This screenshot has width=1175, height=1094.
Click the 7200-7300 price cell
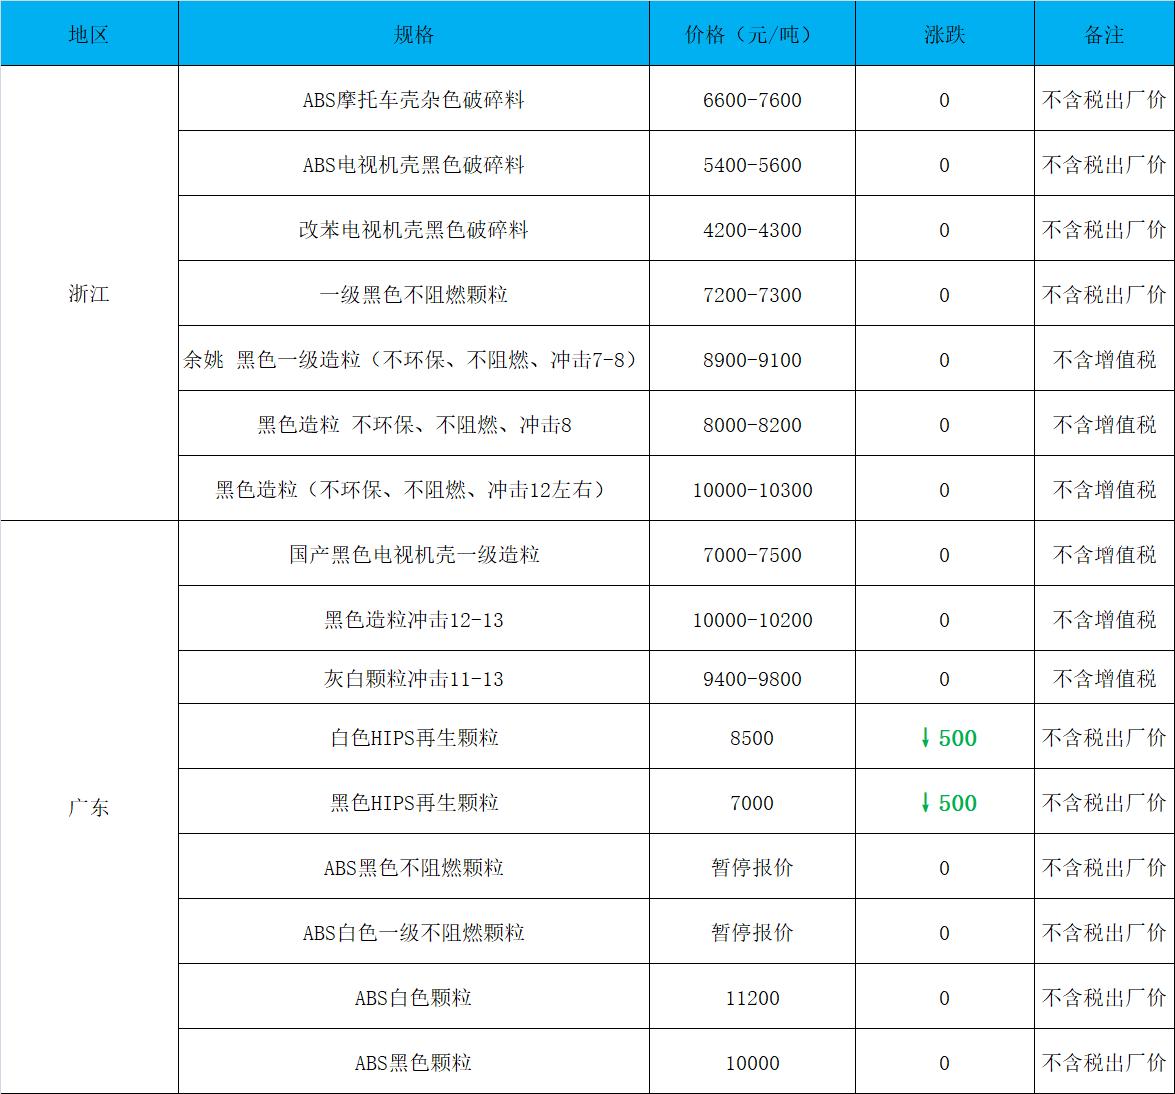752,295
